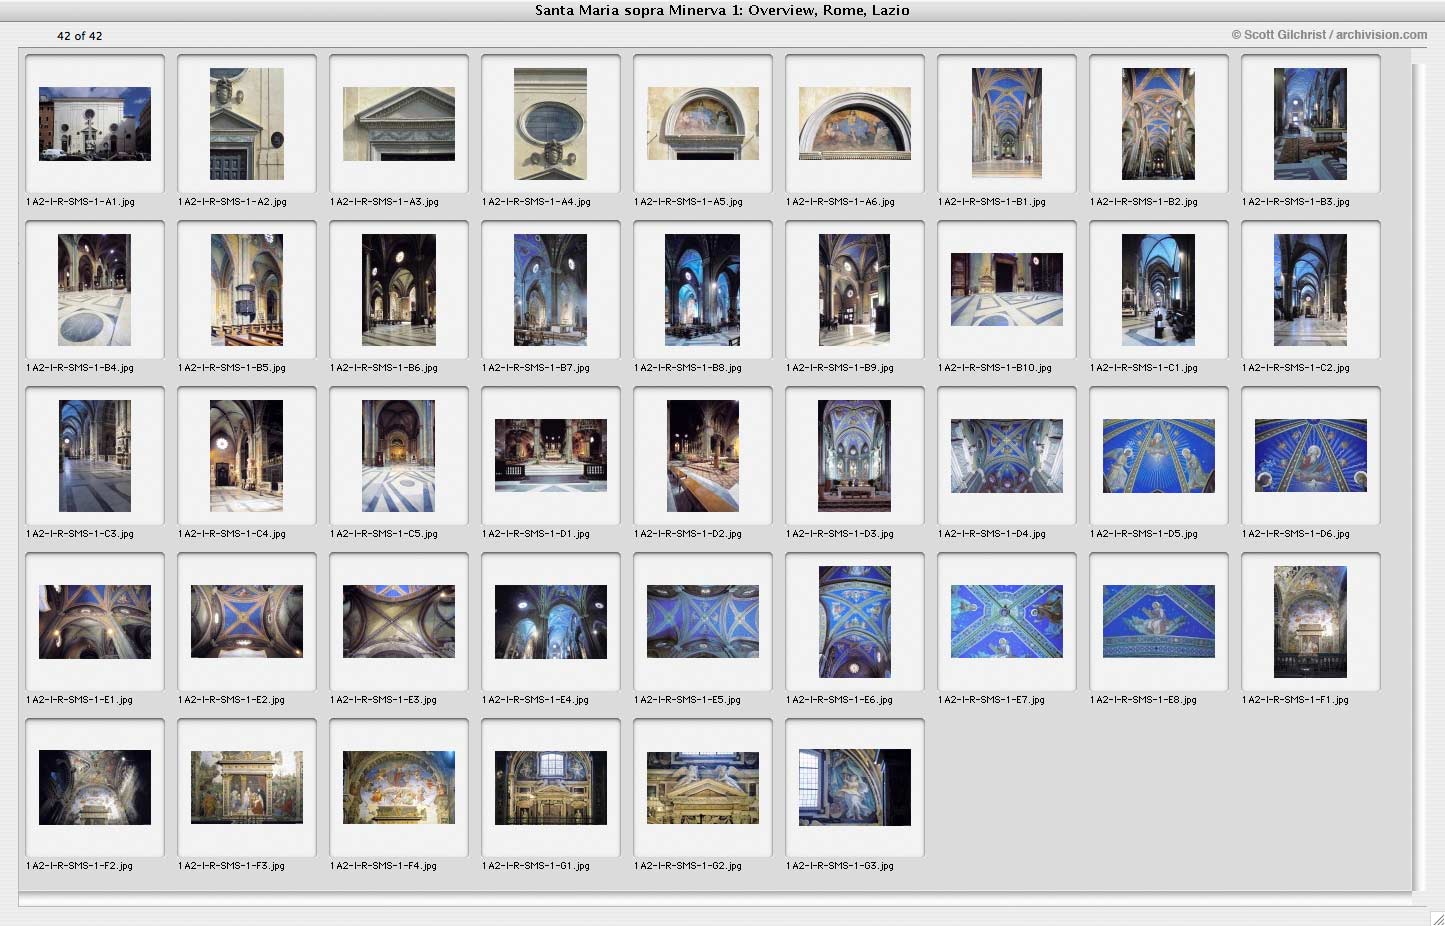Select thumbnail 1A2-I-R-SMS-1-E2.jpg

(x=247, y=622)
